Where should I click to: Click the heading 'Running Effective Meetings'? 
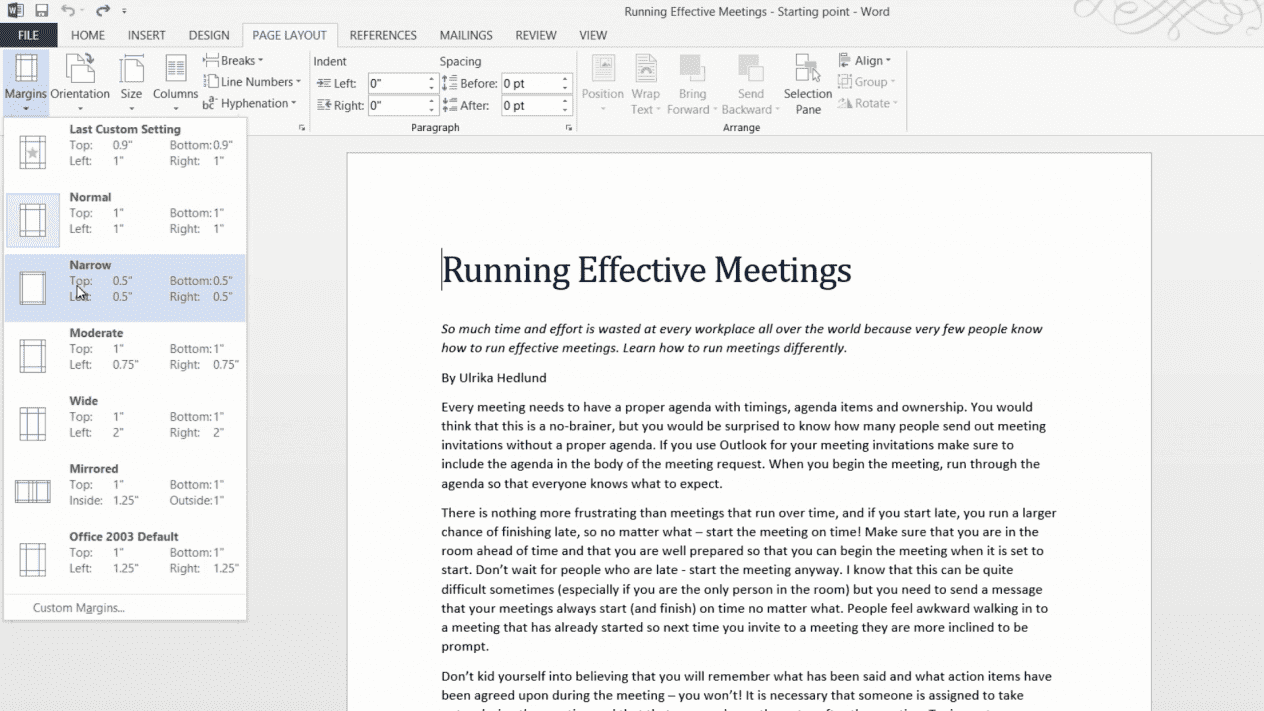coord(646,270)
